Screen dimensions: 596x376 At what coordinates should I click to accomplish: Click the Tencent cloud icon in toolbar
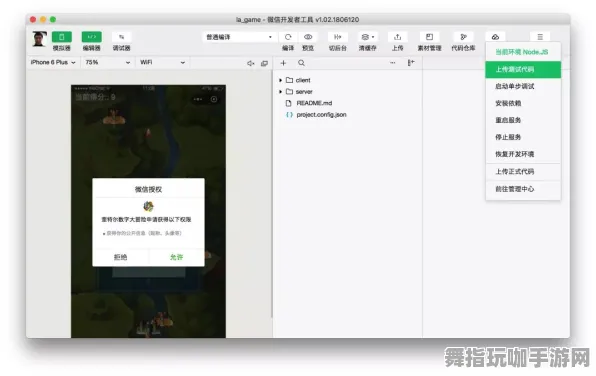point(495,37)
